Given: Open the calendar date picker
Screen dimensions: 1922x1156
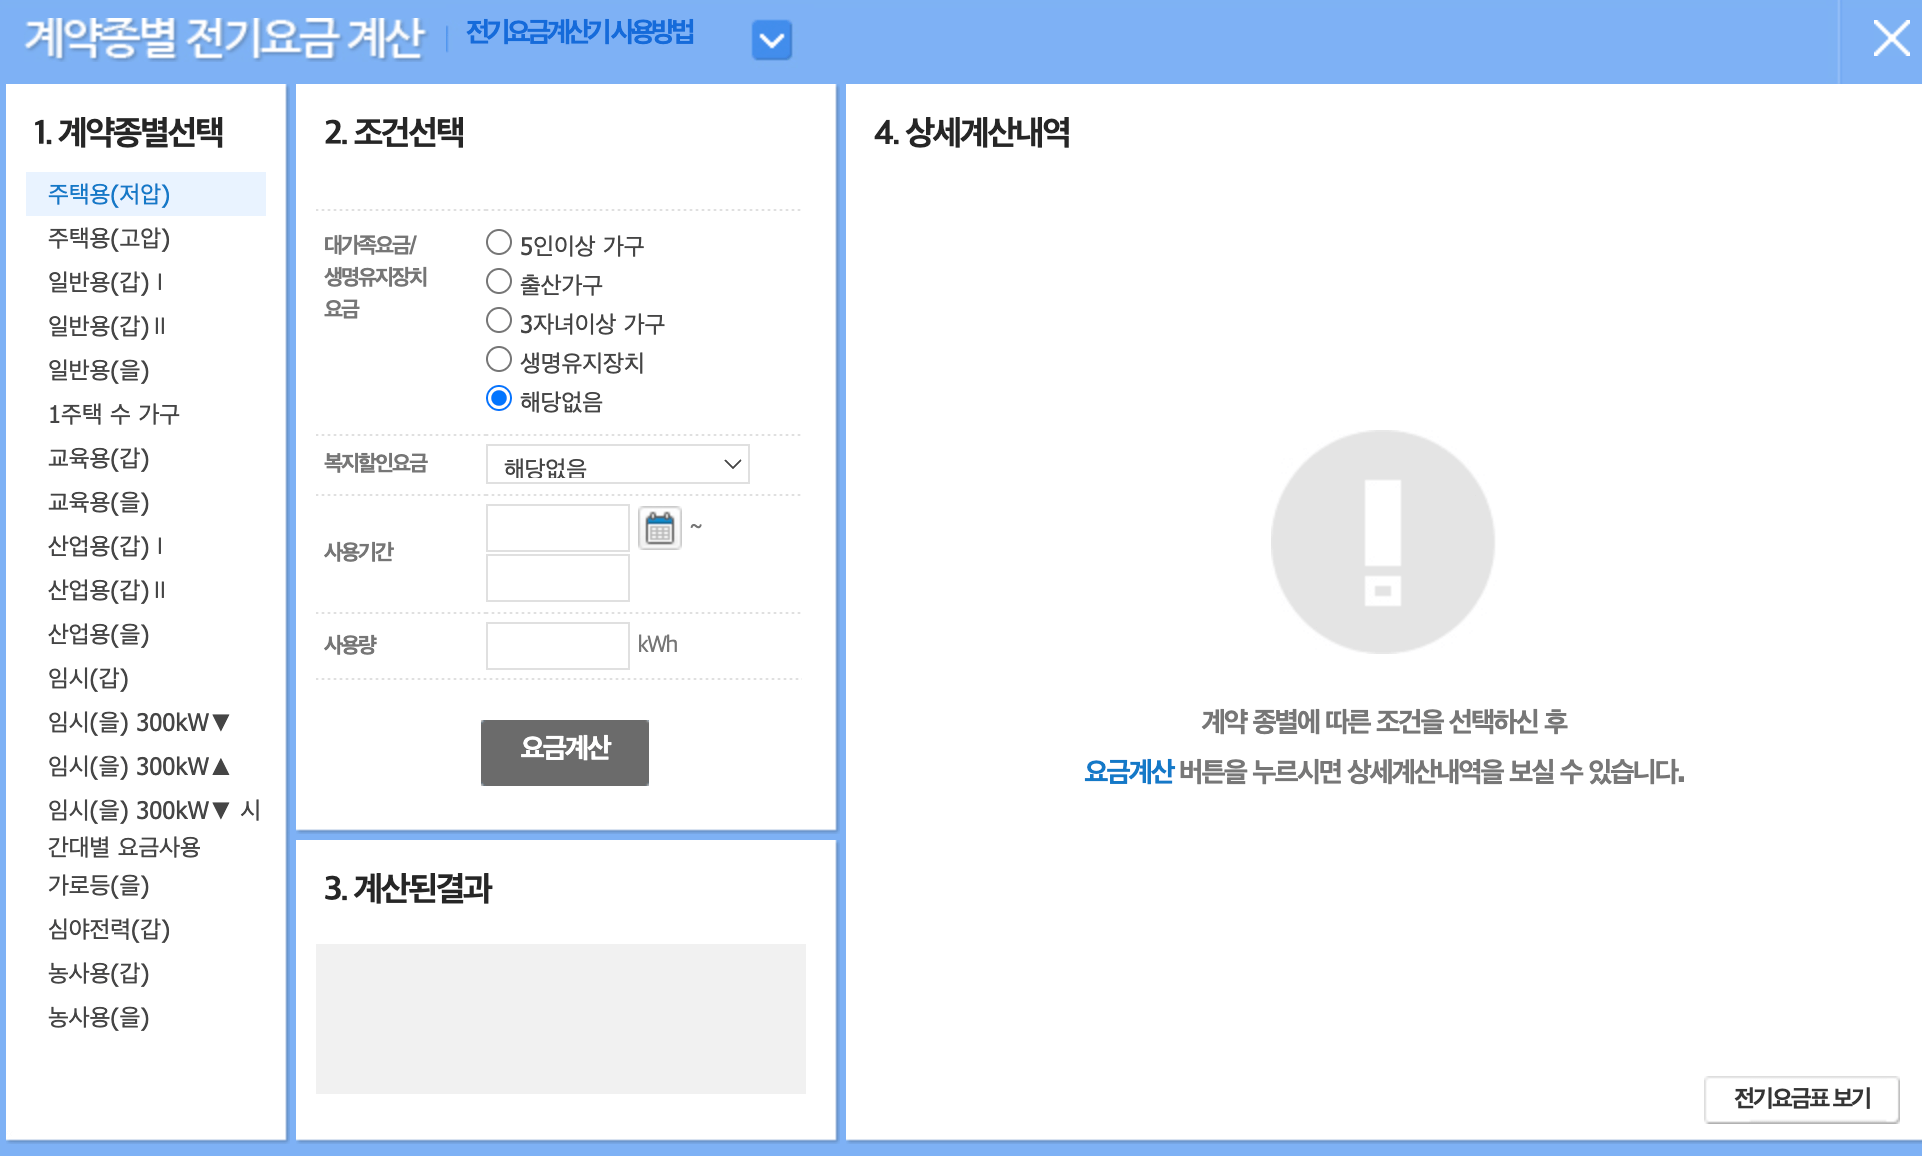Looking at the screenshot, I should point(659,527).
